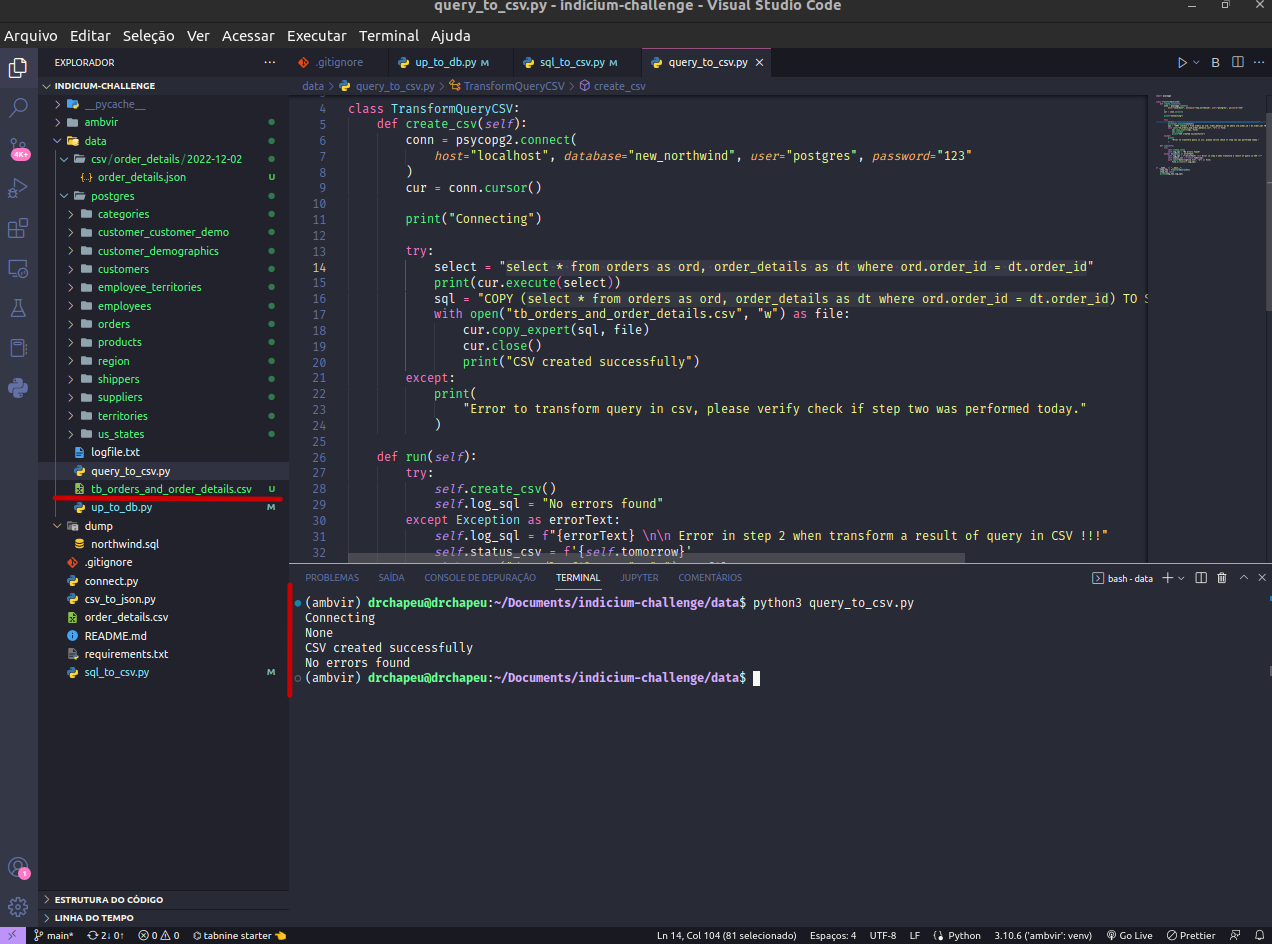Open a new terminal with the plus icon
Image resolution: width=1272 pixels, height=944 pixels.
[1166, 578]
